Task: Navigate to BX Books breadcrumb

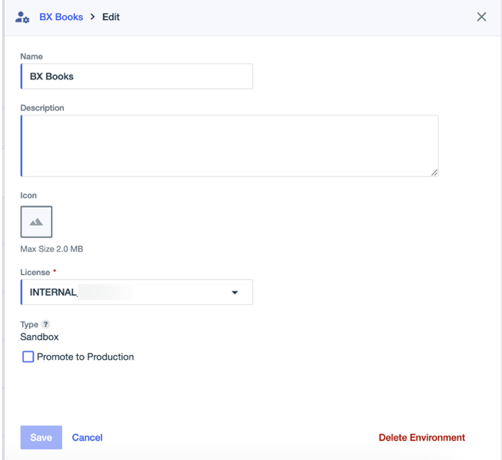Action: [61, 17]
